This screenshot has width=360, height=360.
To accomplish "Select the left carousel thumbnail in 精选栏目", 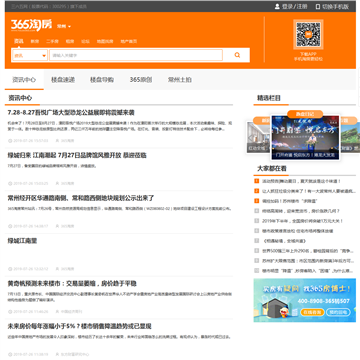I will pos(258,137).
